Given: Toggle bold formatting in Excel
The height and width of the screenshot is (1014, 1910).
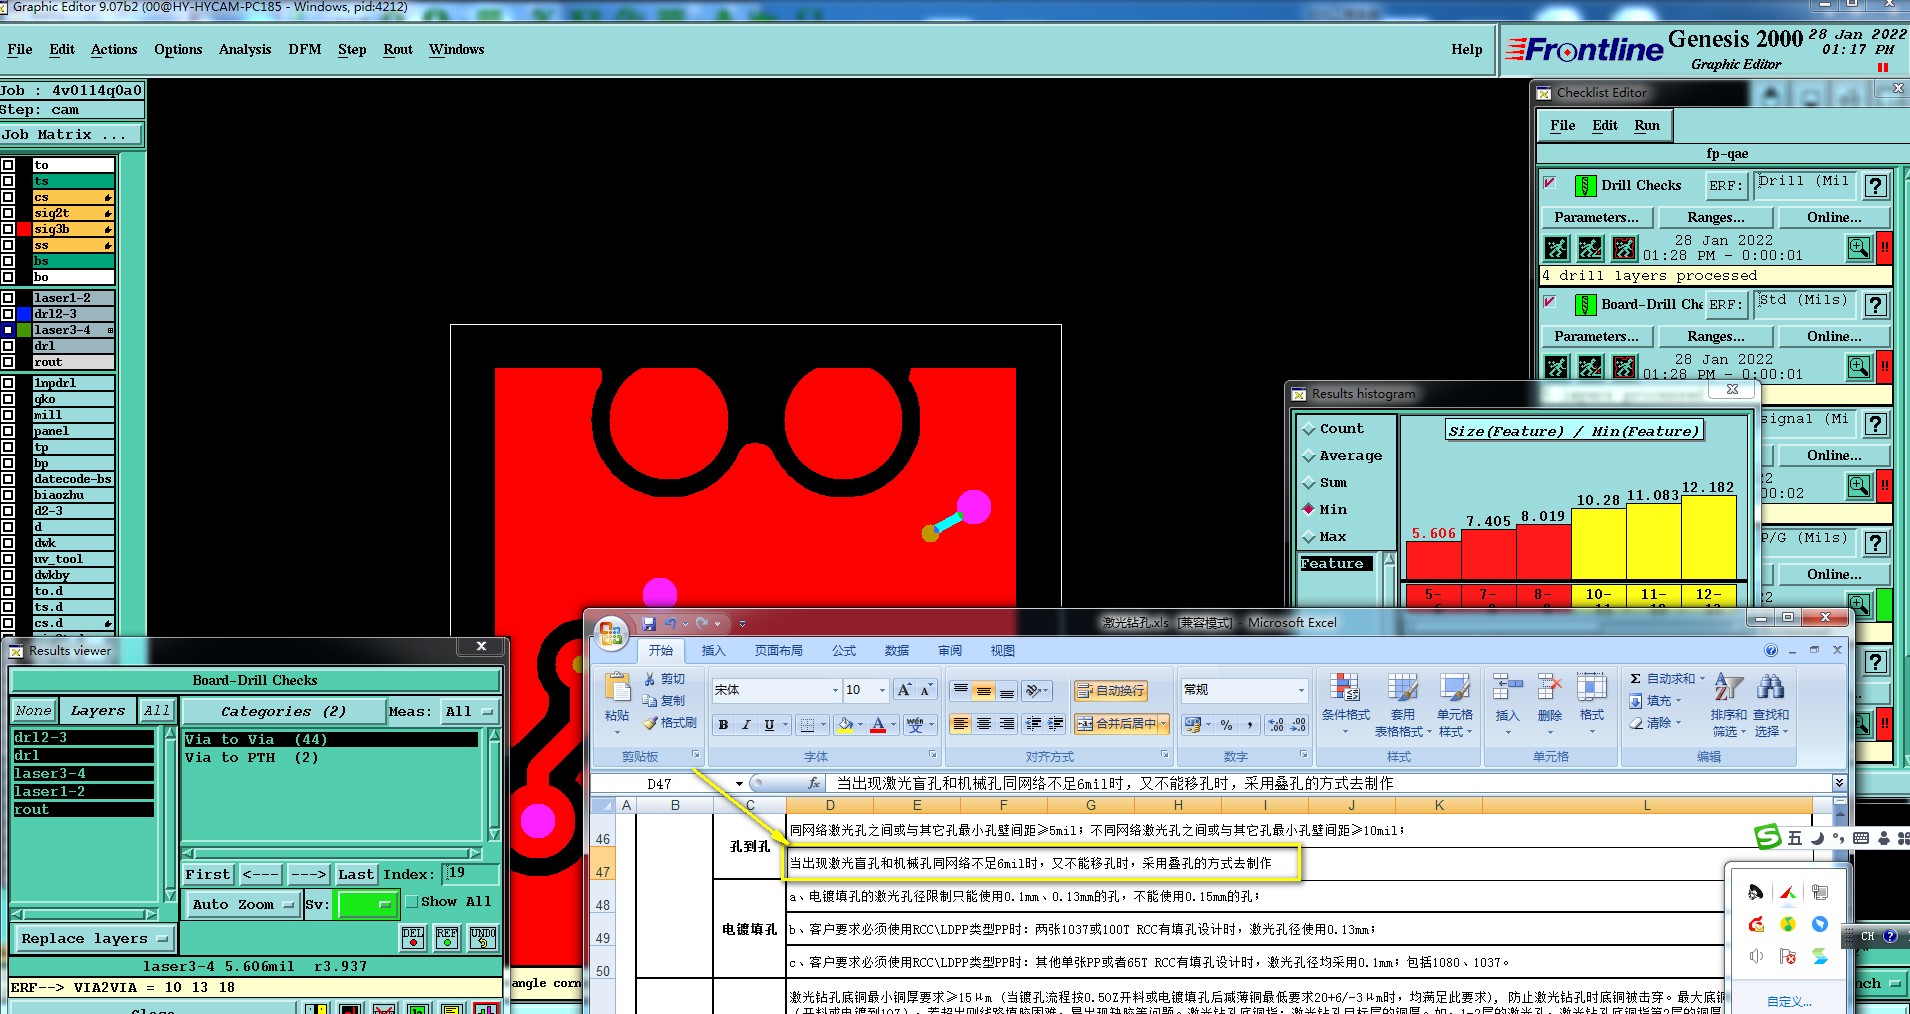Looking at the screenshot, I should pyautogui.click(x=723, y=725).
